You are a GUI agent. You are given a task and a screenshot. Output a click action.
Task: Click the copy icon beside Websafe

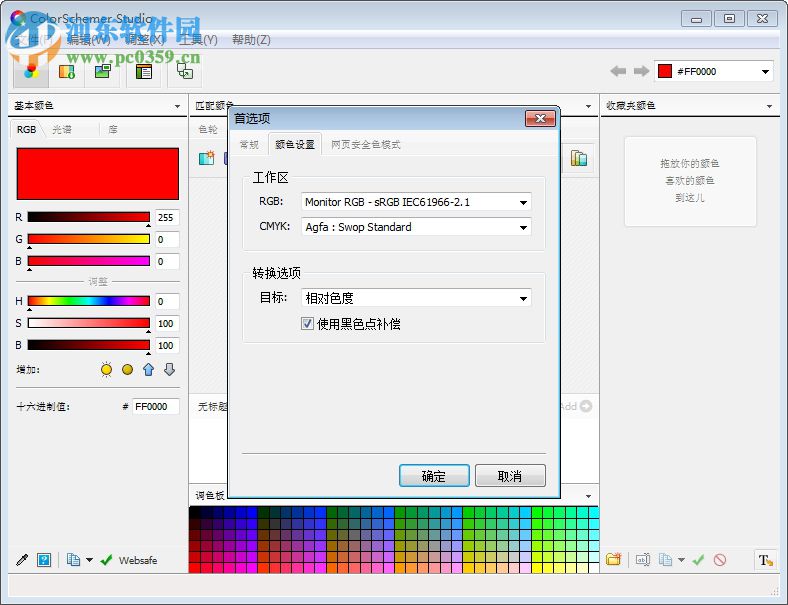(x=73, y=560)
